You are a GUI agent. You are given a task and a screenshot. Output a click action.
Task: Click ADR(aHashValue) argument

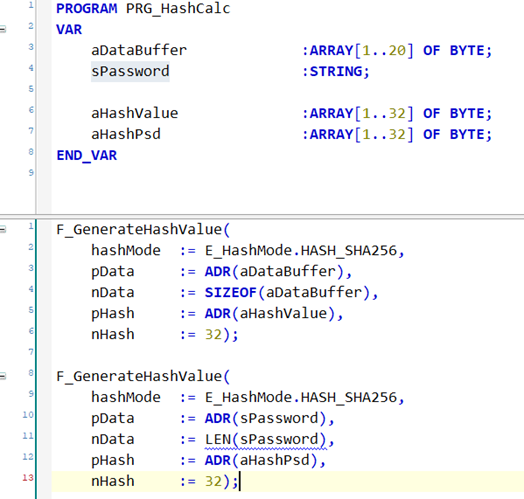coord(270,314)
